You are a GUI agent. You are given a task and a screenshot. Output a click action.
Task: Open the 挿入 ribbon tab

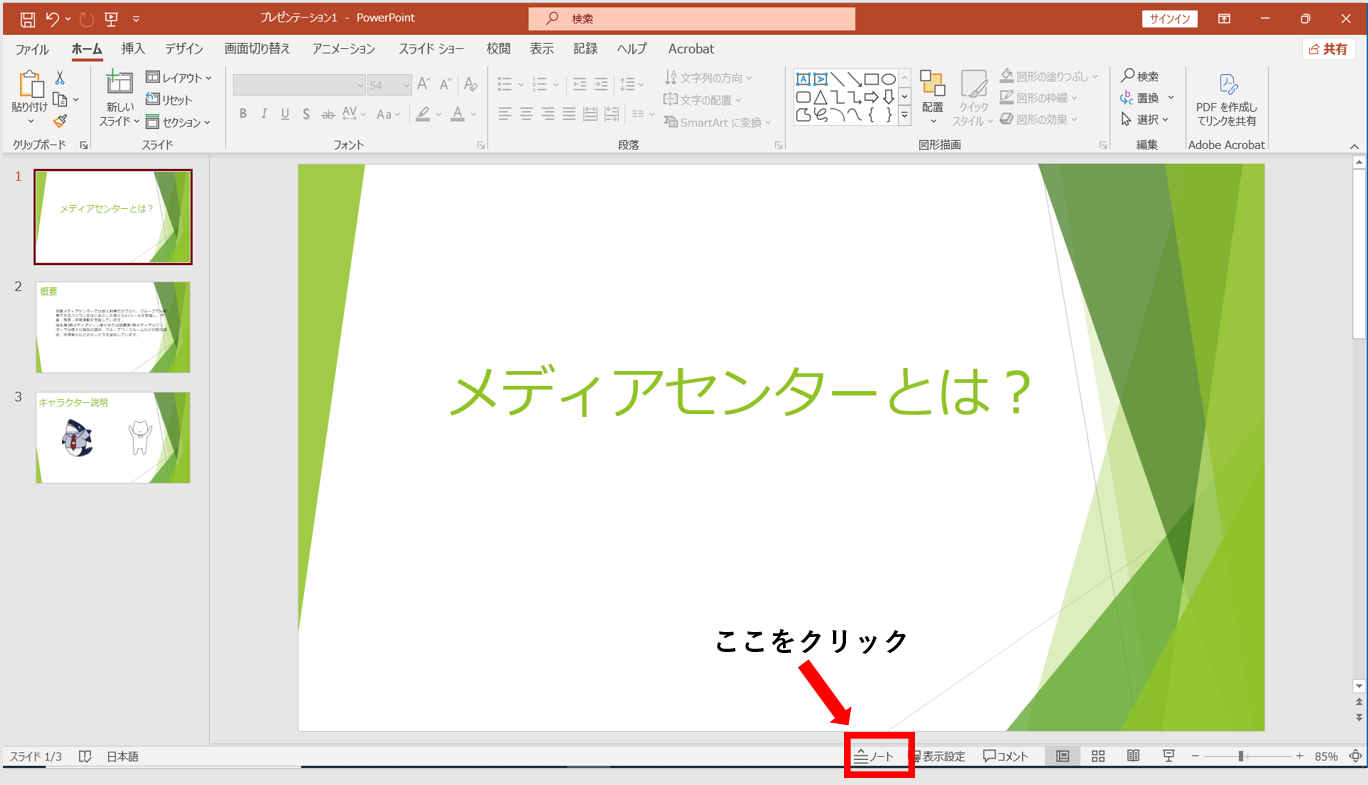coord(133,49)
